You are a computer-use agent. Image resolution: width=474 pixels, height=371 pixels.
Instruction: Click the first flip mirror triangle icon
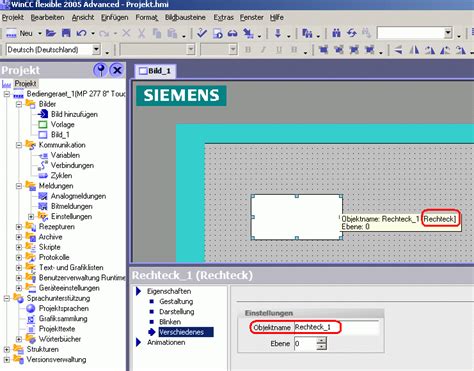398,50
